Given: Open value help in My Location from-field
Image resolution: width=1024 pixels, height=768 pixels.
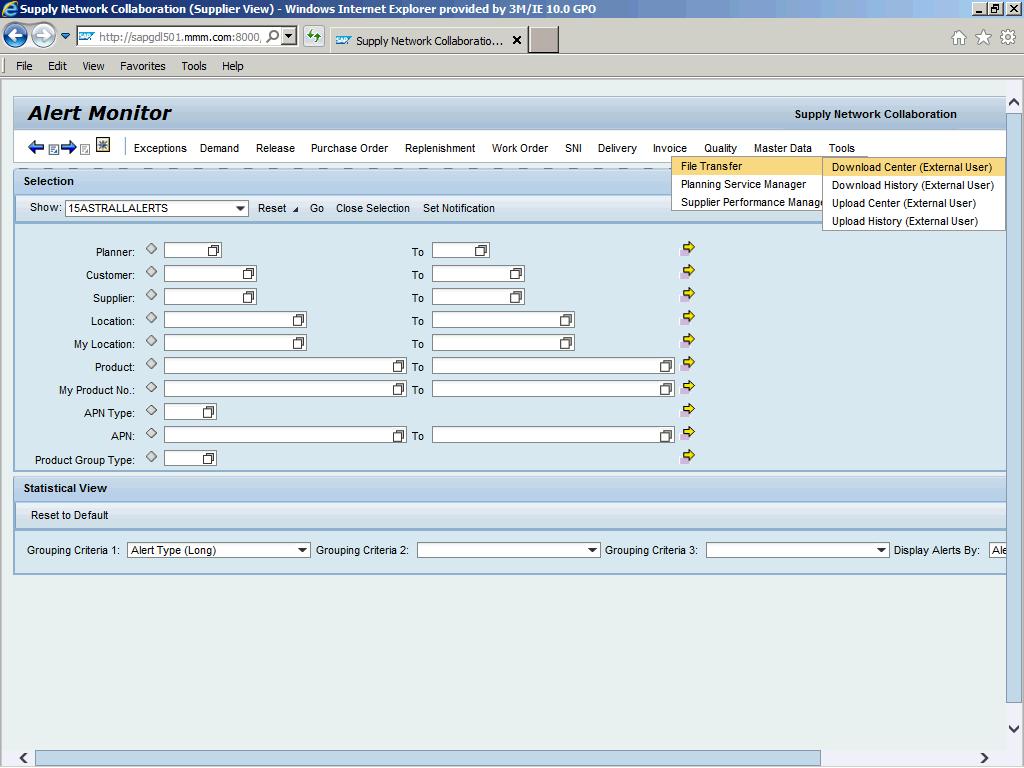Looking at the screenshot, I should click(x=298, y=343).
